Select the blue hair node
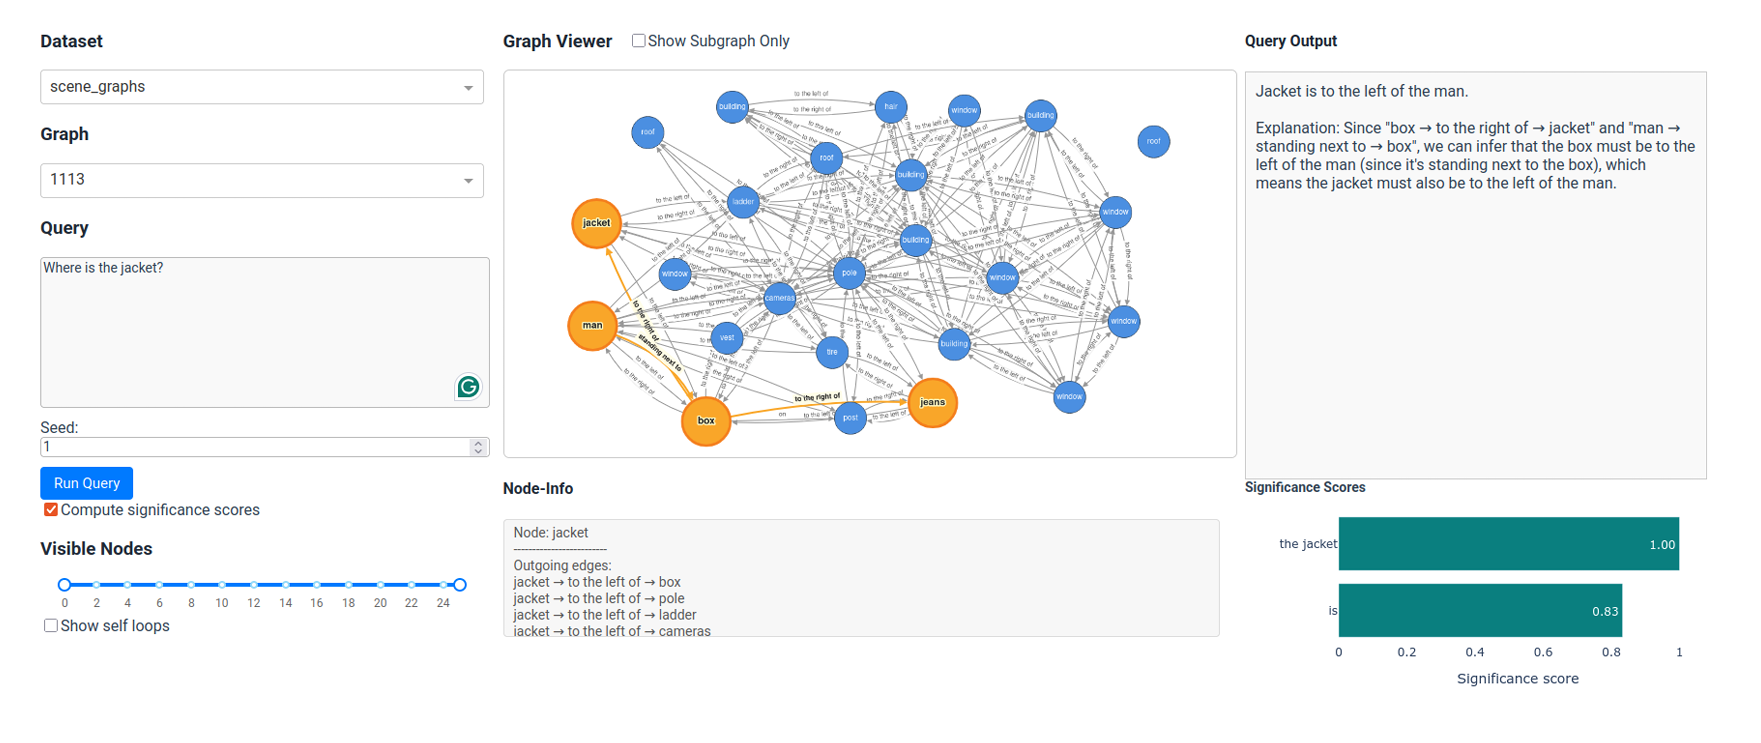Viewport: 1761px width, 743px height. [x=890, y=106]
